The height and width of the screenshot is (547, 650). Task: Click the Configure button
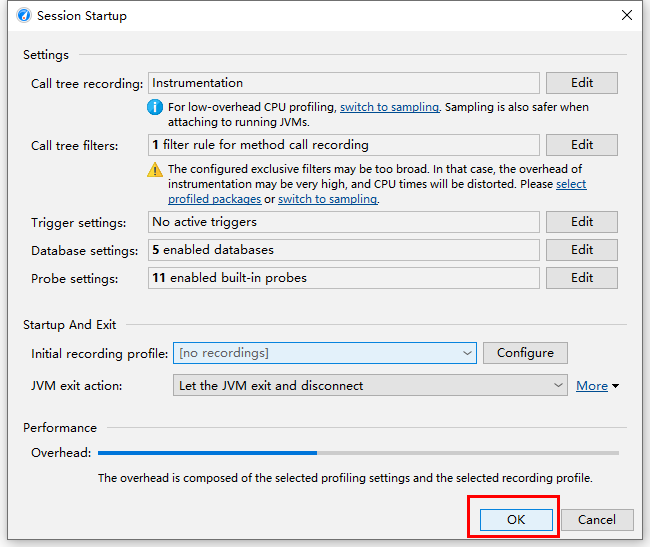tap(525, 353)
